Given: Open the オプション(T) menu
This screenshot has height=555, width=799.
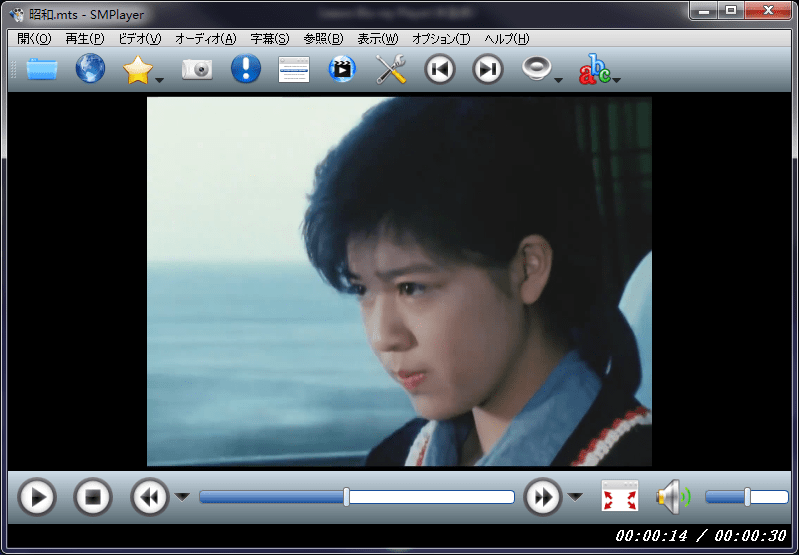Looking at the screenshot, I should pos(441,39).
